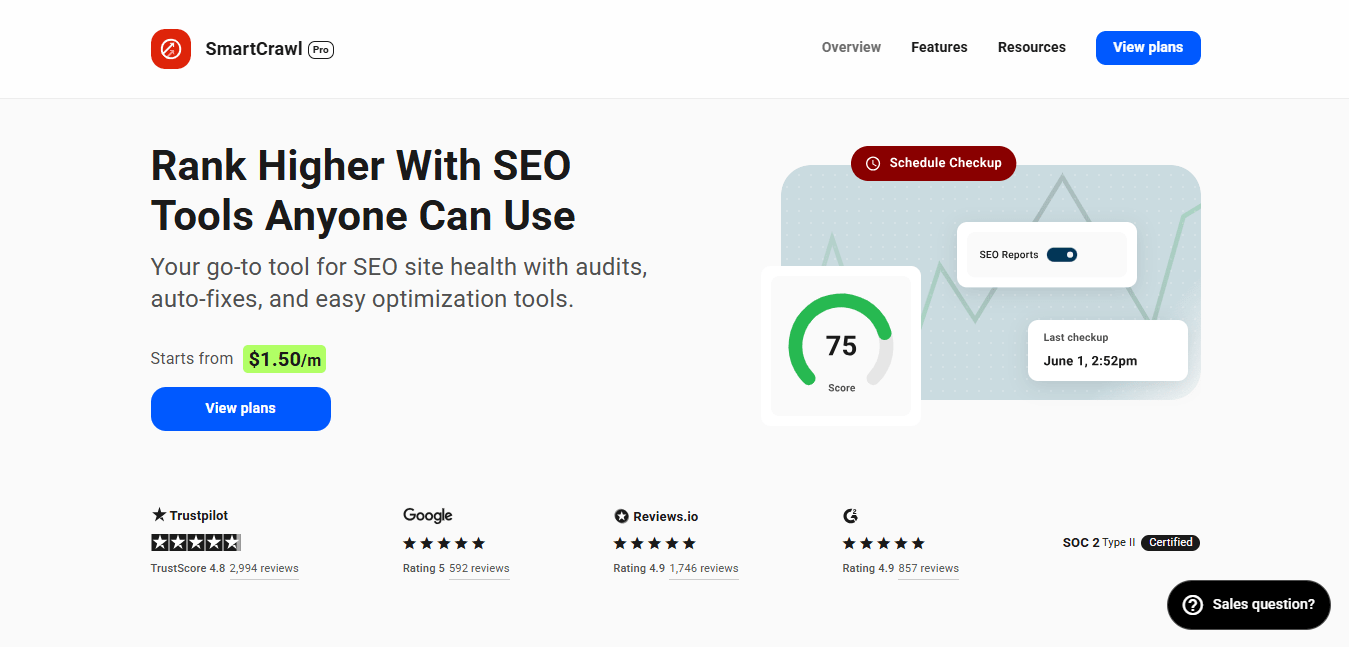The image size is (1349, 647).
Task: Click the Schedule Checkup button
Action: point(933,163)
